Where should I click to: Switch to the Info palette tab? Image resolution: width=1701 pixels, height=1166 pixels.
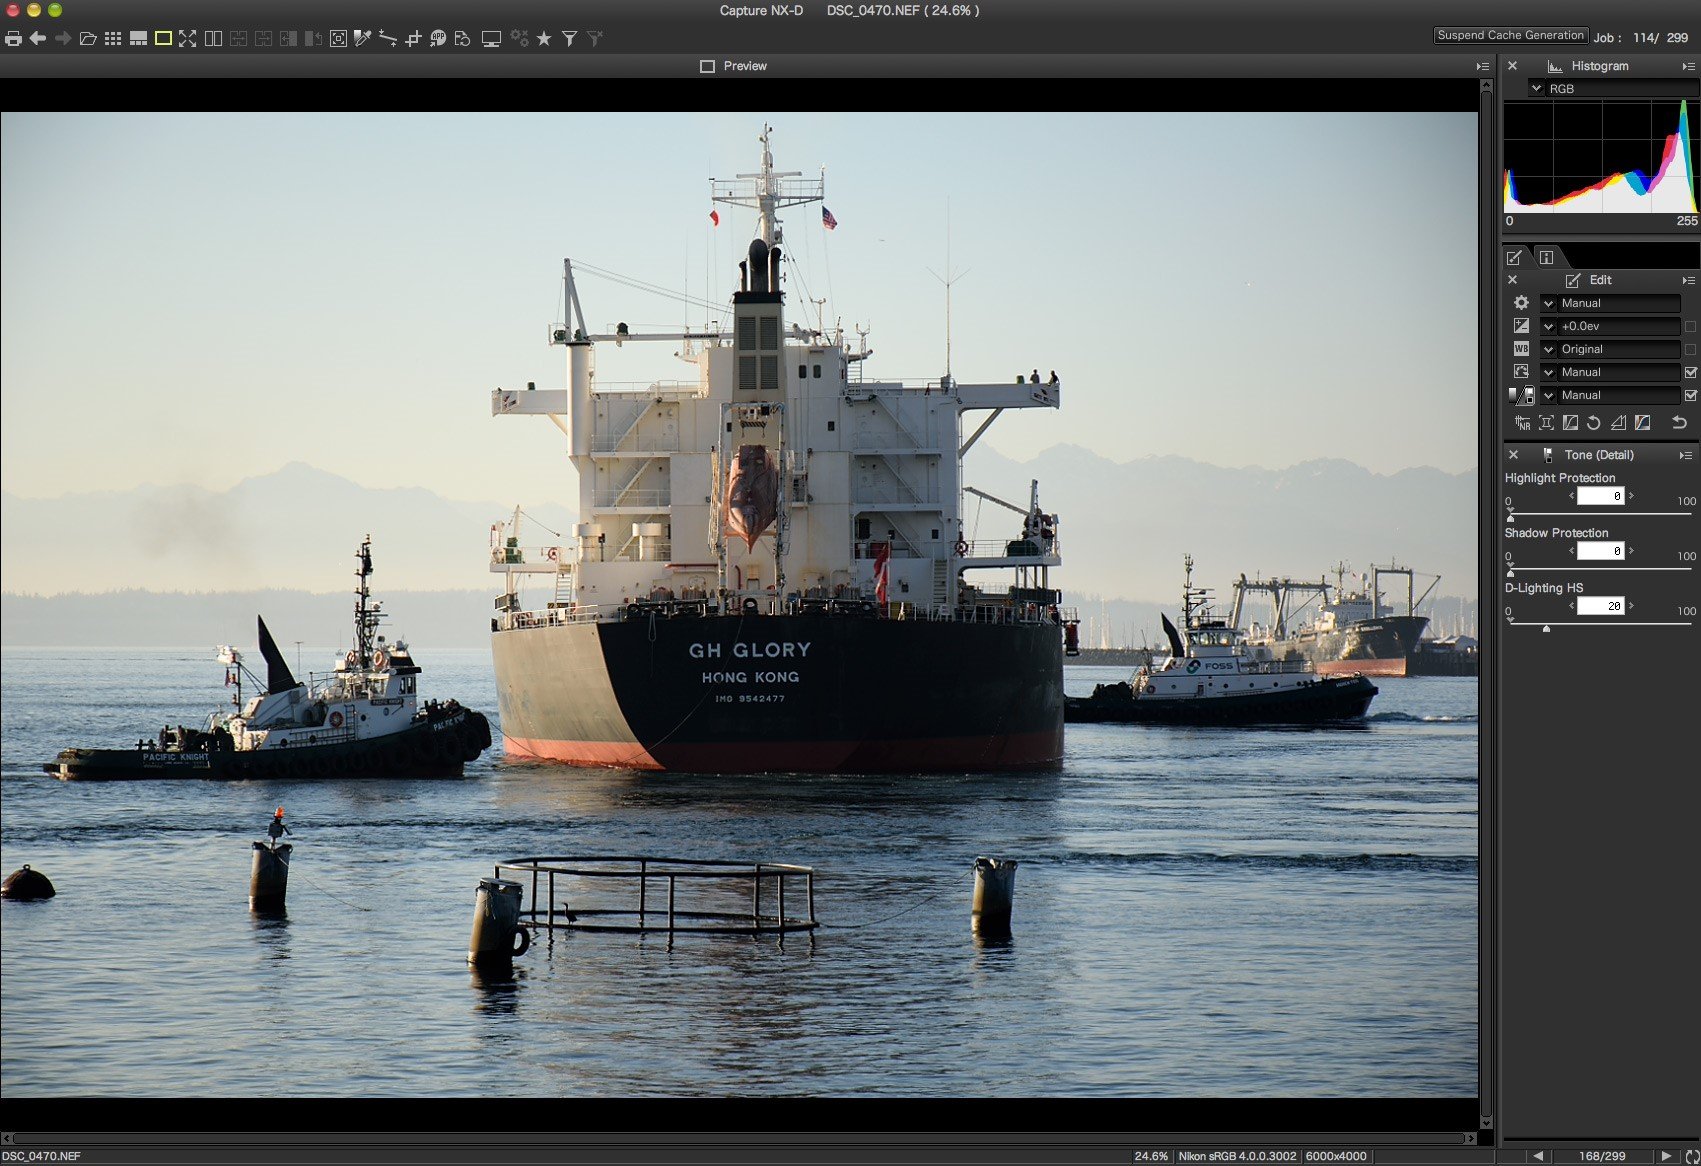[1546, 257]
